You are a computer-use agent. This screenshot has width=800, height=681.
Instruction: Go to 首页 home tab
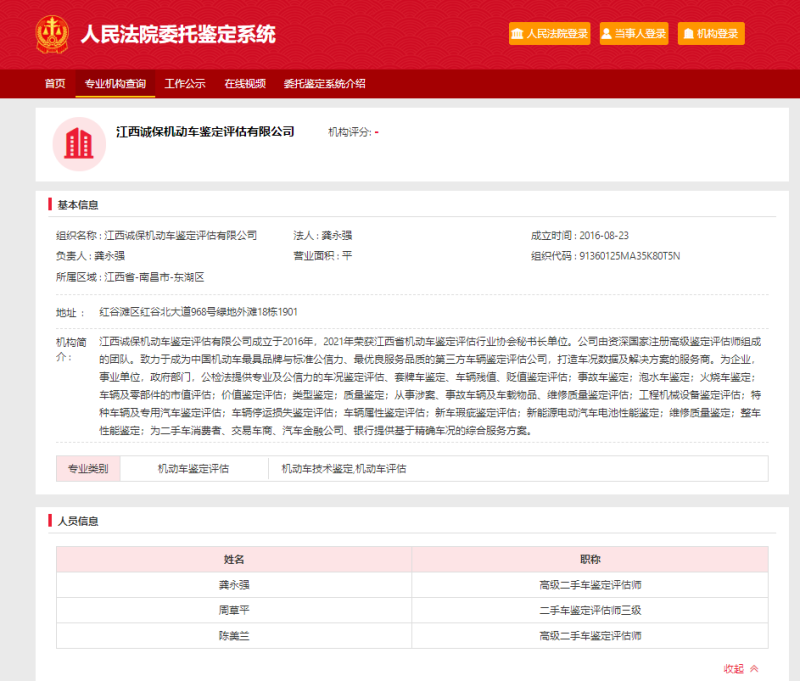pos(55,84)
